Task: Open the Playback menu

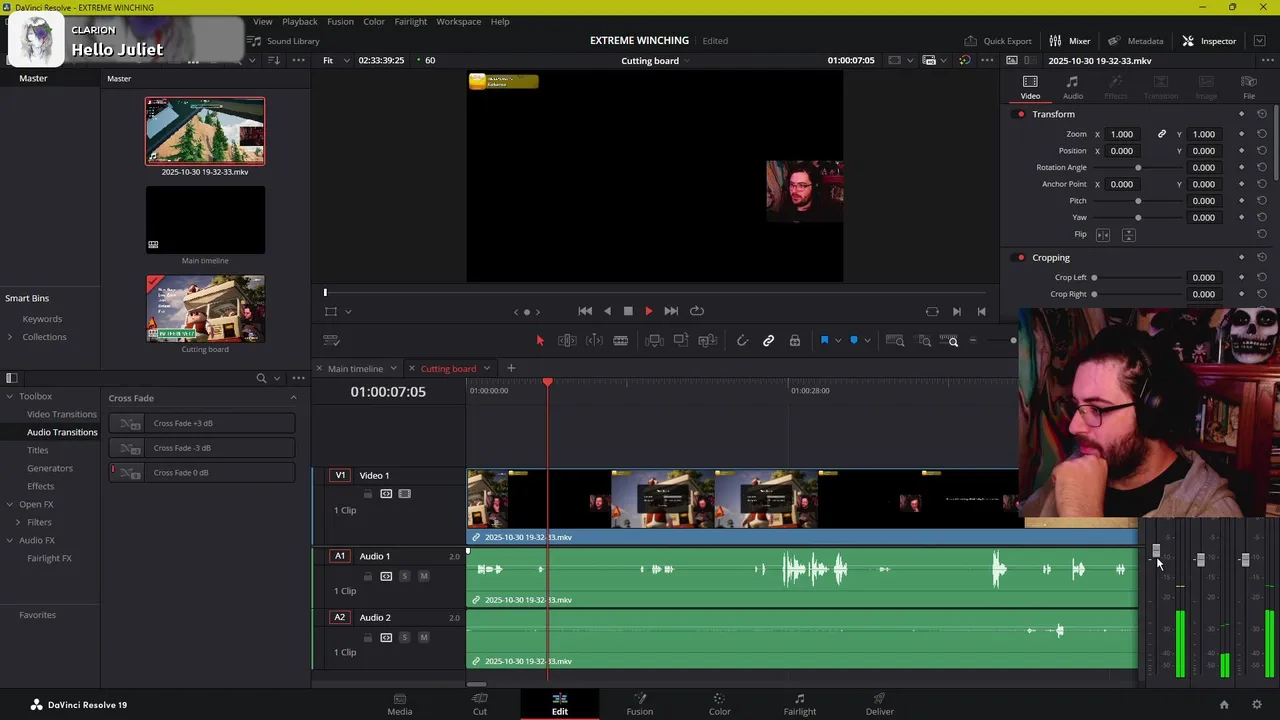Action: pos(299,21)
